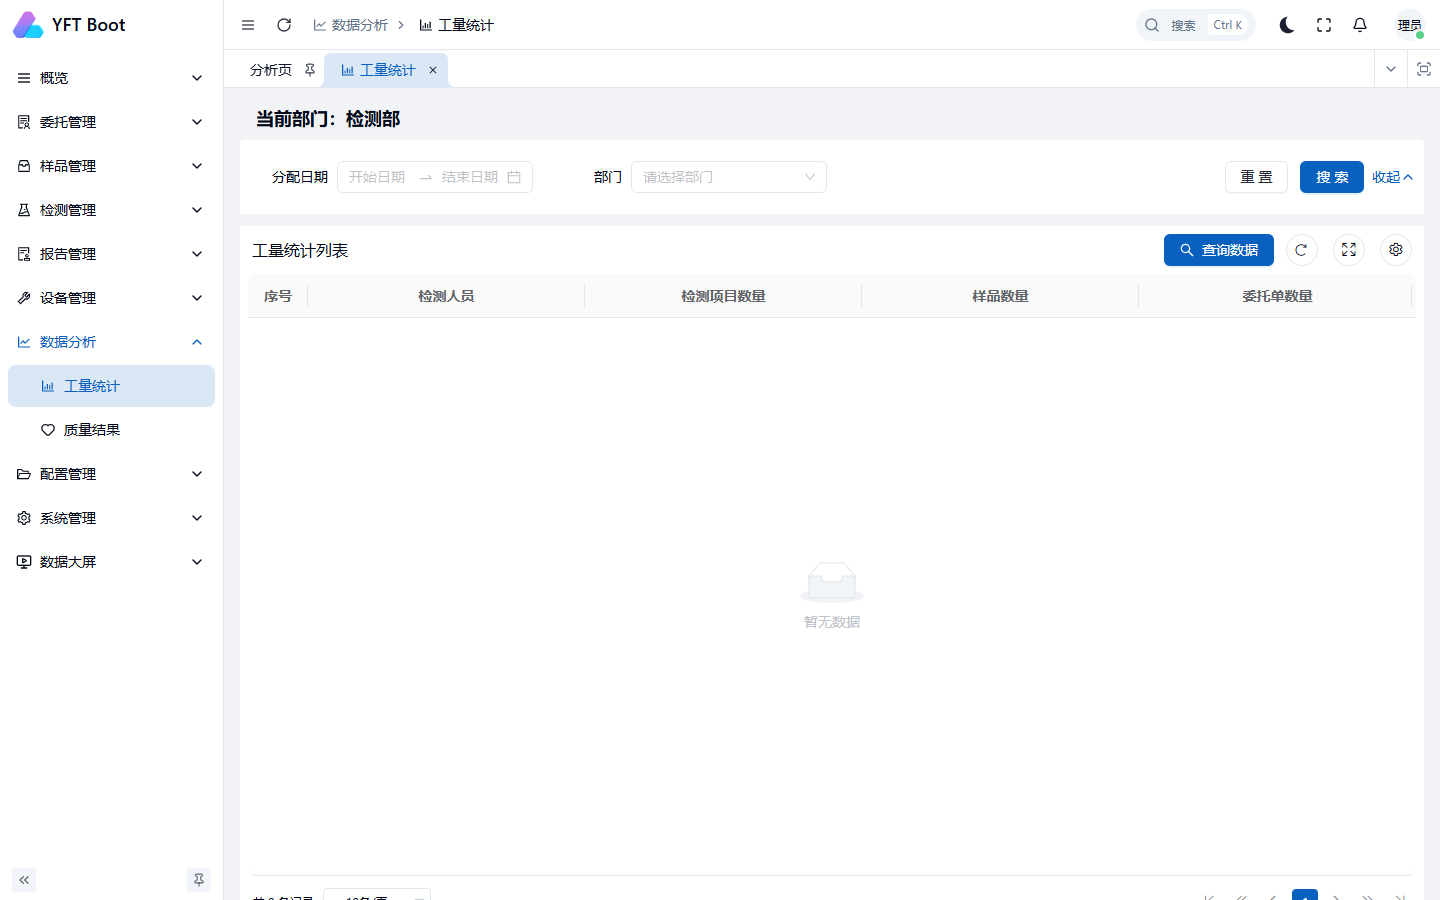Expand the 概览 menu
The height and width of the screenshot is (900, 1440).
coord(111,78)
